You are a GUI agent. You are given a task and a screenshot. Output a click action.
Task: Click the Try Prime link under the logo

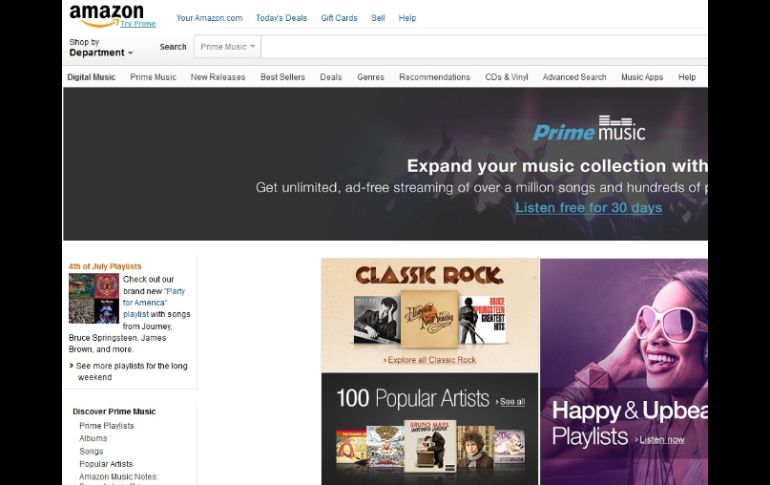tap(137, 23)
